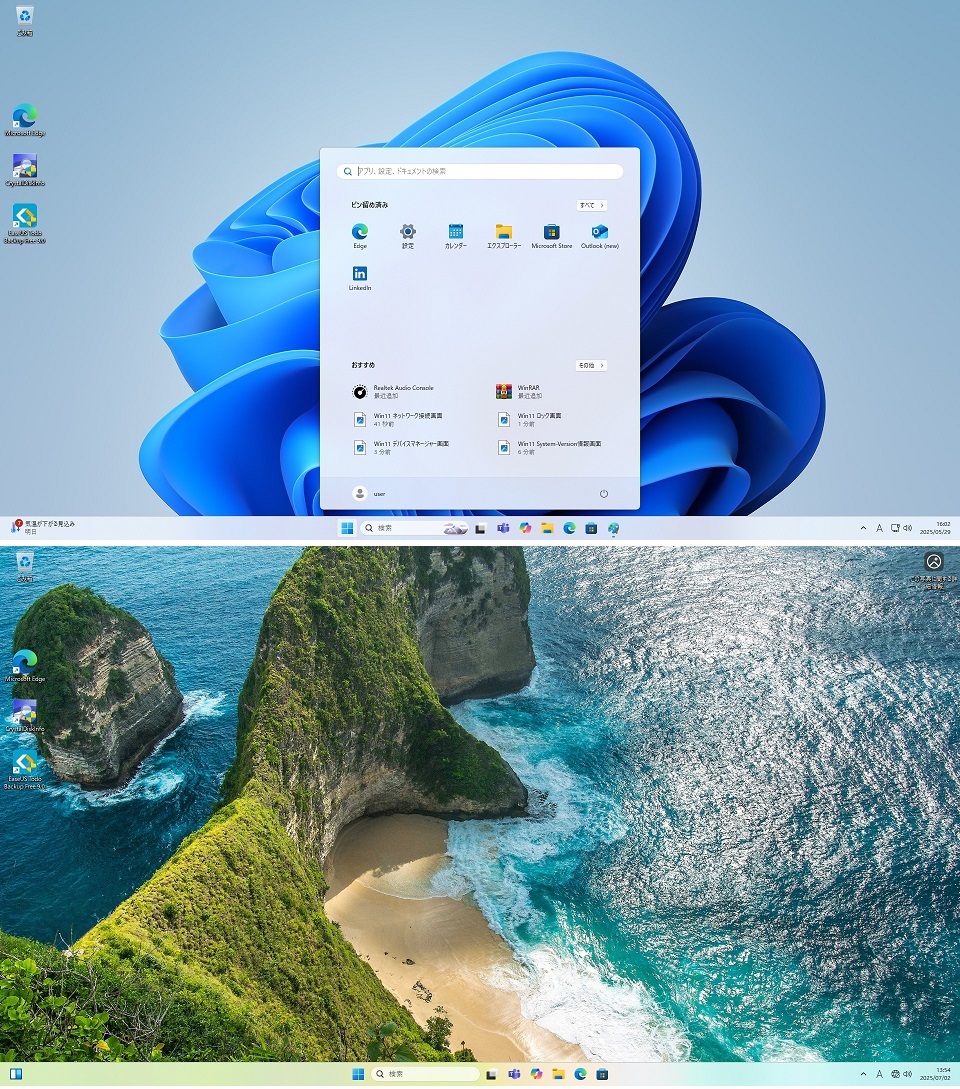The width and height of the screenshot is (960, 1089).
Task: Open LinkedIn pinned app
Action: [x=360, y=278]
